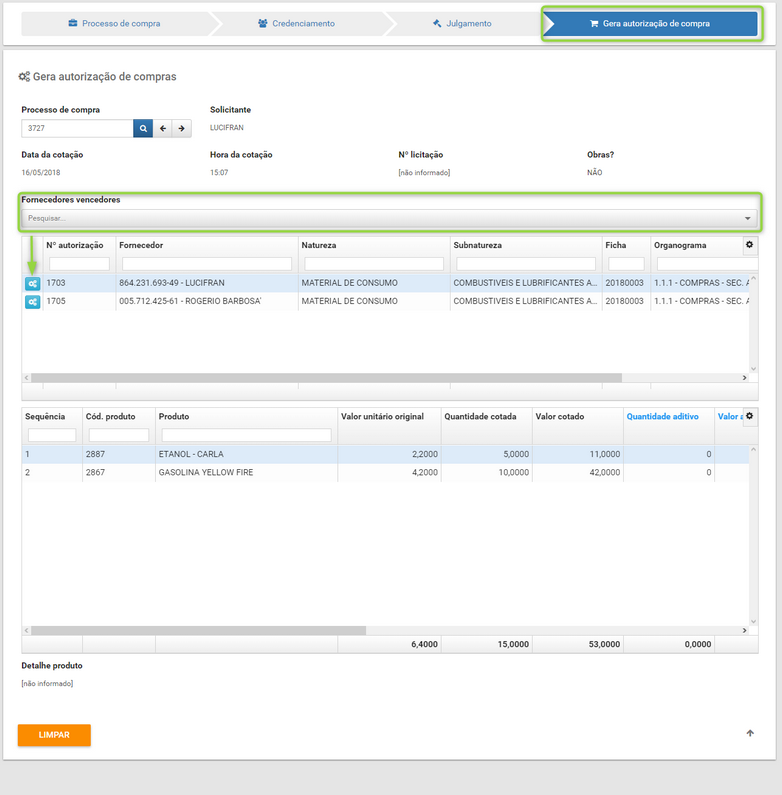Screen dimensions: 782x795
Task: Select product GASOLINA YELLOW FIRE
Action: (206, 473)
